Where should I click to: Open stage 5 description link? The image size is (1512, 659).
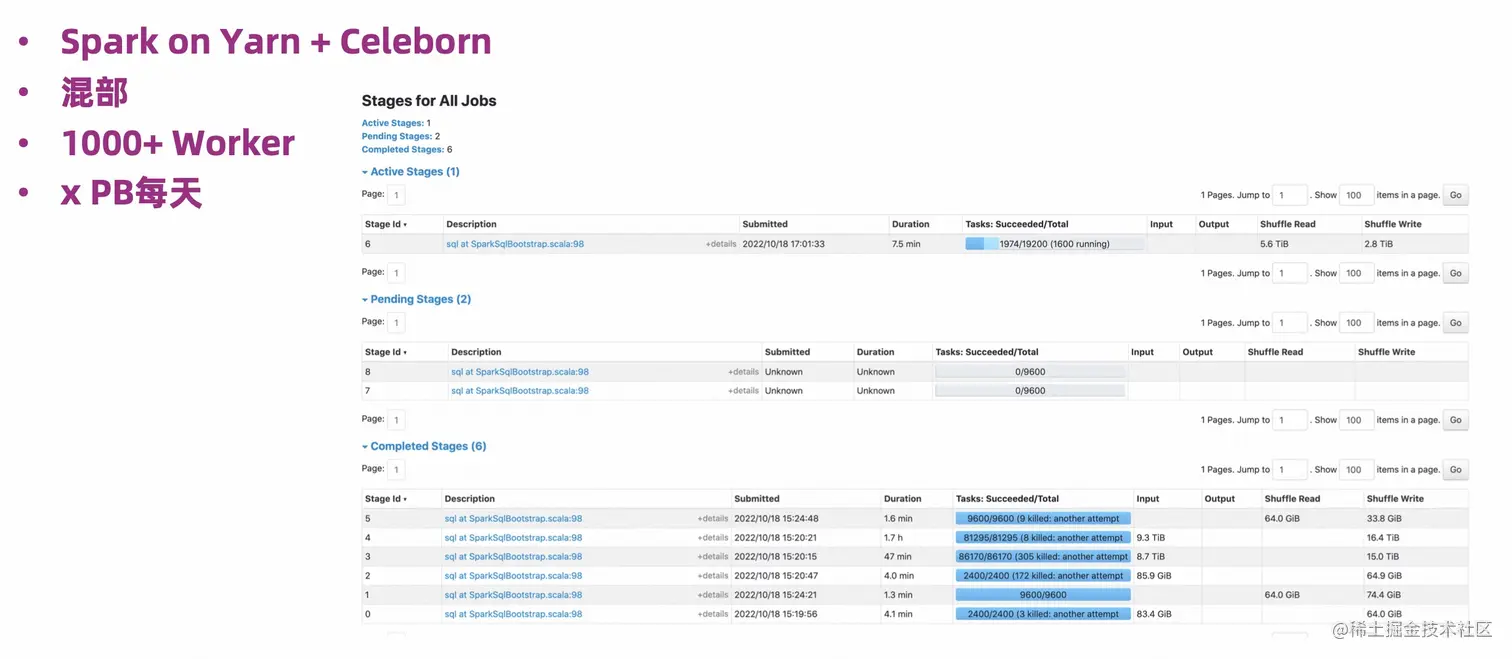click(513, 519)
